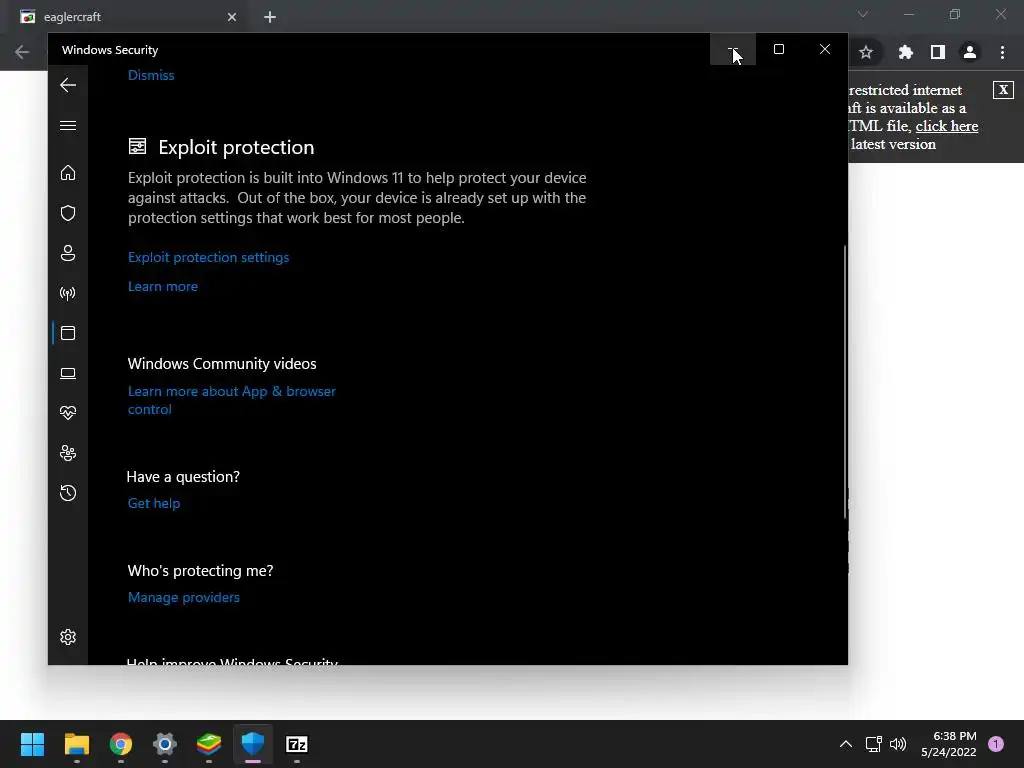The image size is (1024, 768).
Task: Bookmark this page with the star icon
Action: tap(866, 52)
